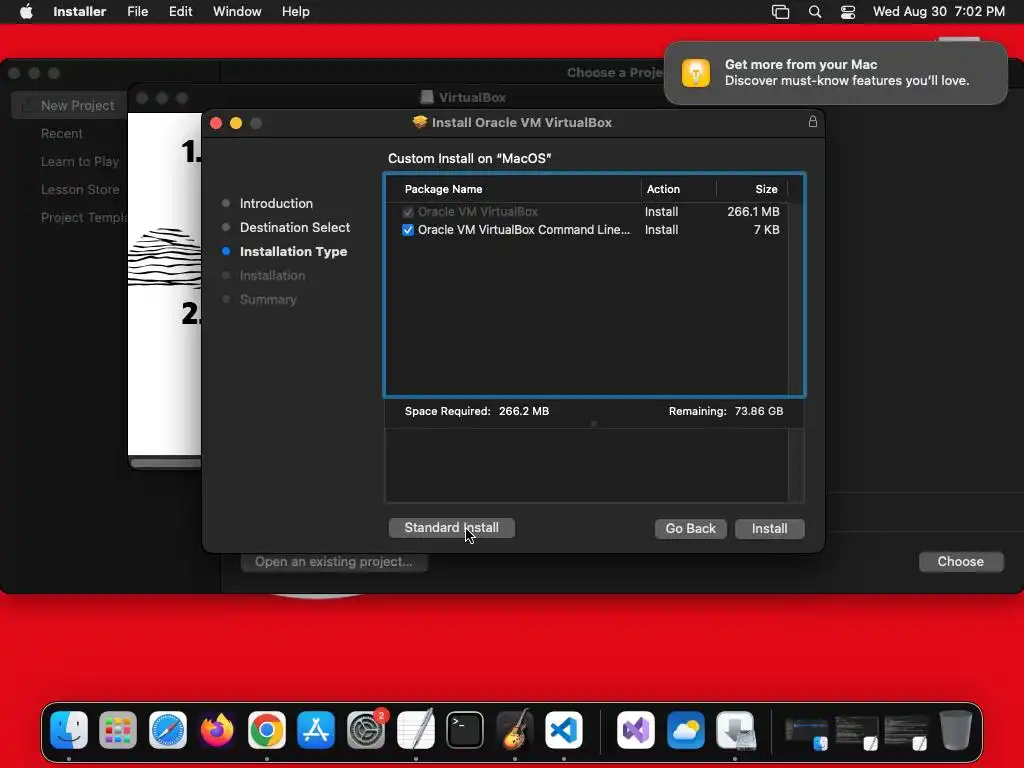Image resolution: width=1024 pixels, height=768 pixels.
Task: Click the Summary step in installer sidebar
Action: (268, 300)
